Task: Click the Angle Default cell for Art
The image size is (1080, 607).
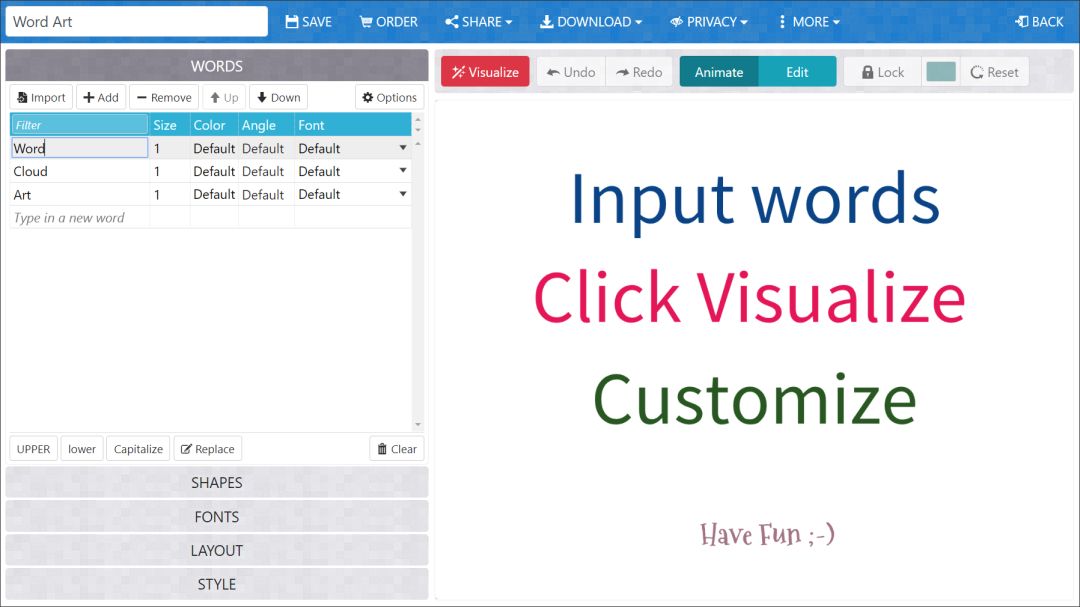Action: pos(266,194)
